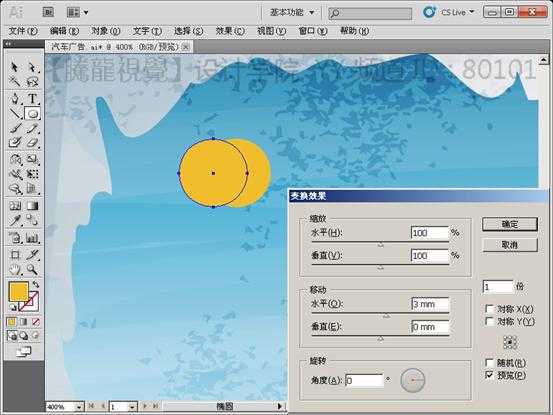Screen dimensions: 553x415
Task: Switch to Draw Behind mode
Action: 24,336
